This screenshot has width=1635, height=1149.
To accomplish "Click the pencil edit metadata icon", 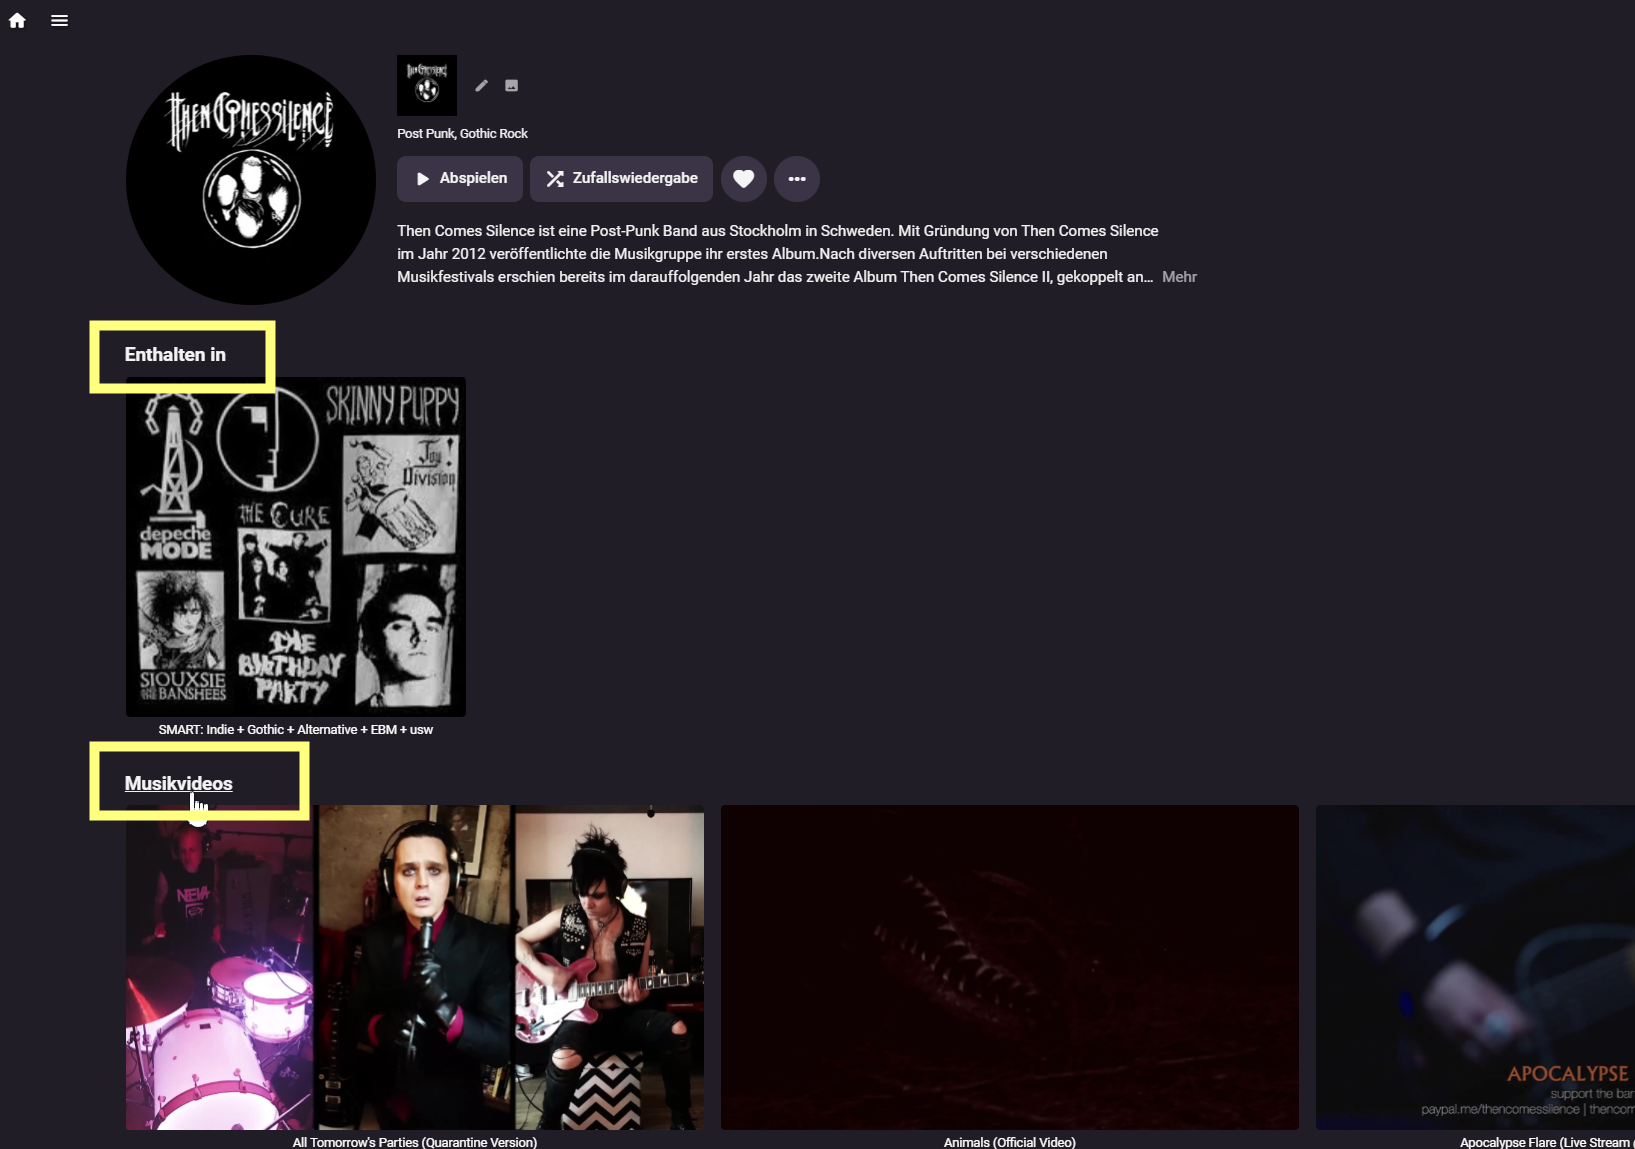I will click(x=482, y=86).
